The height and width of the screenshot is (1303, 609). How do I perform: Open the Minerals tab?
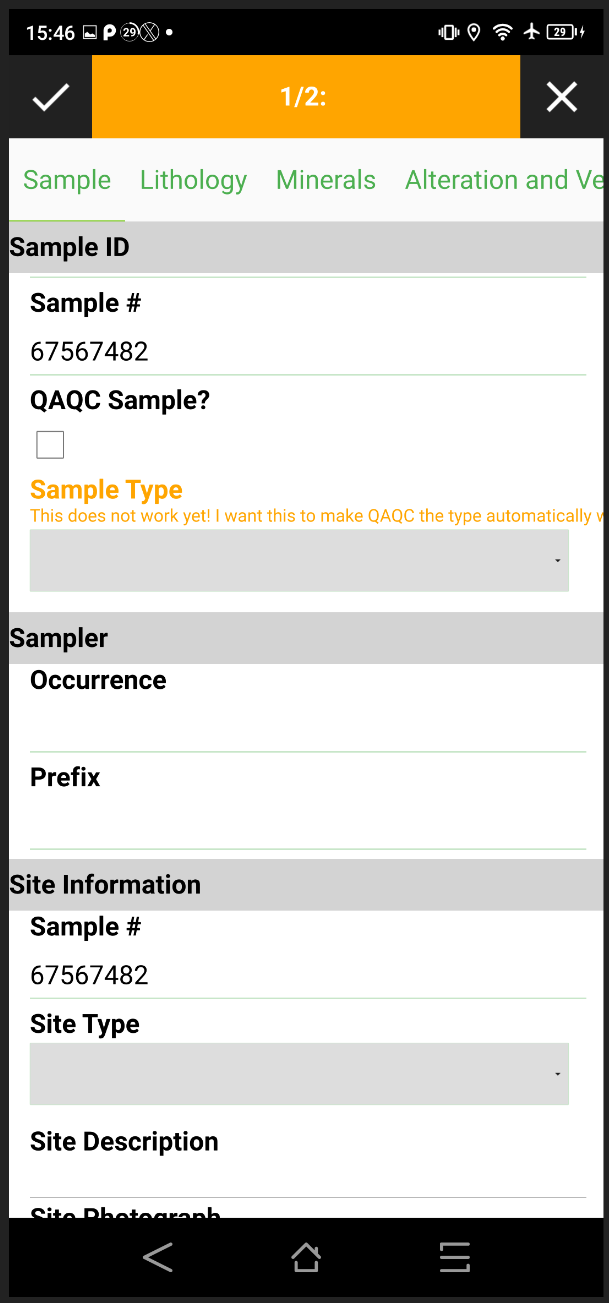pos(325,180)
